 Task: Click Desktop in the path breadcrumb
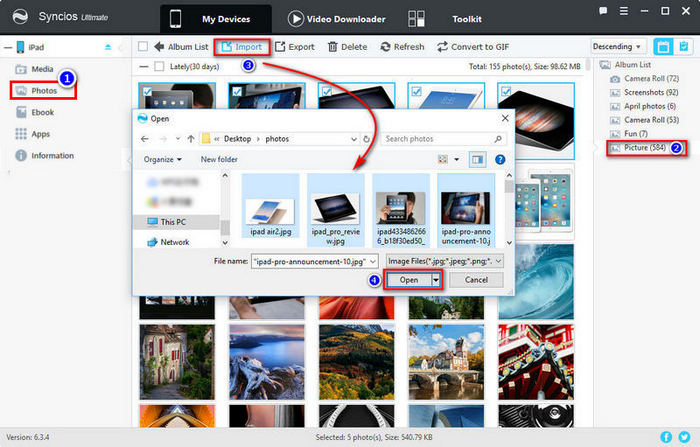[x=238, y=139]
